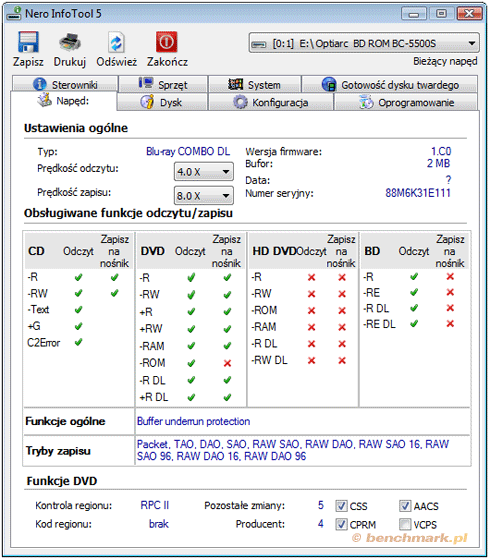Enable the VCPS checkbox
The height and width of the screenshot is (559, 490).
click(405, 524)
